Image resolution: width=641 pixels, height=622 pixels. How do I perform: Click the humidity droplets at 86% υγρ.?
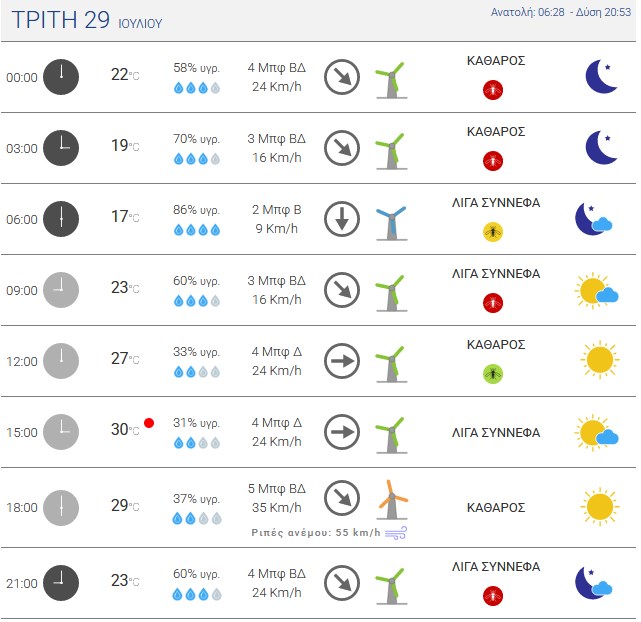[x=197, y=230]
